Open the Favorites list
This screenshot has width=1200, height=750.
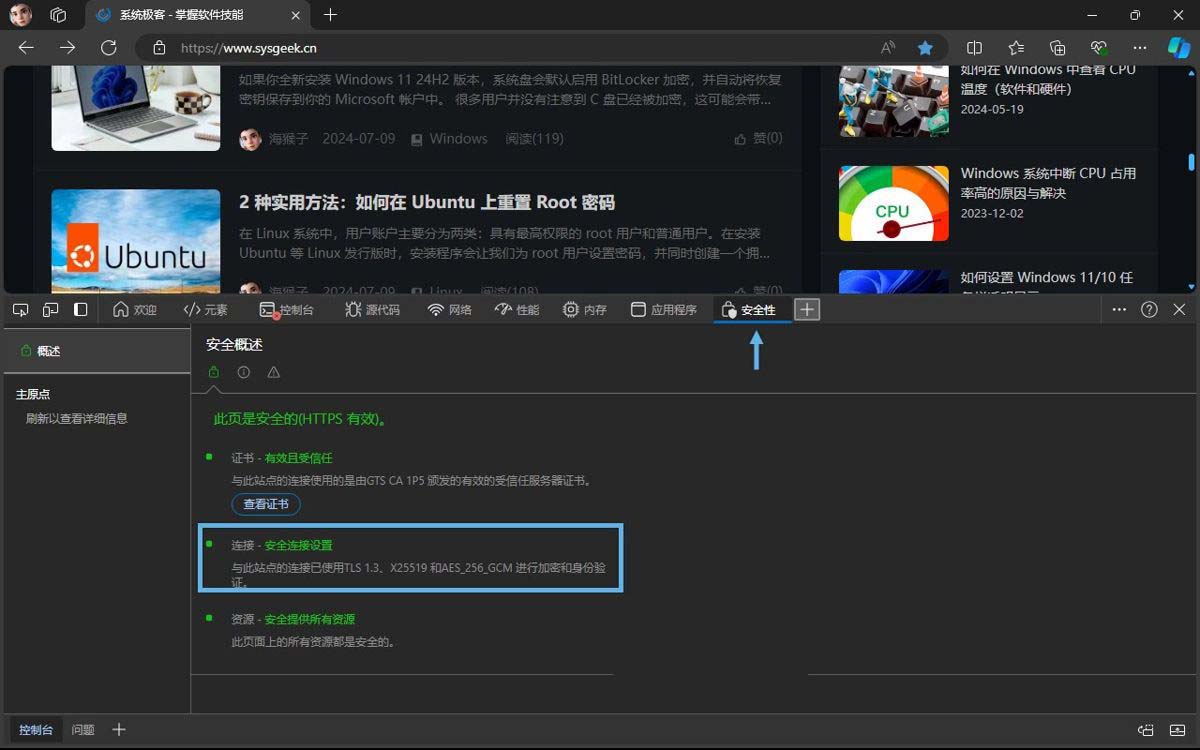[1016, 48]
